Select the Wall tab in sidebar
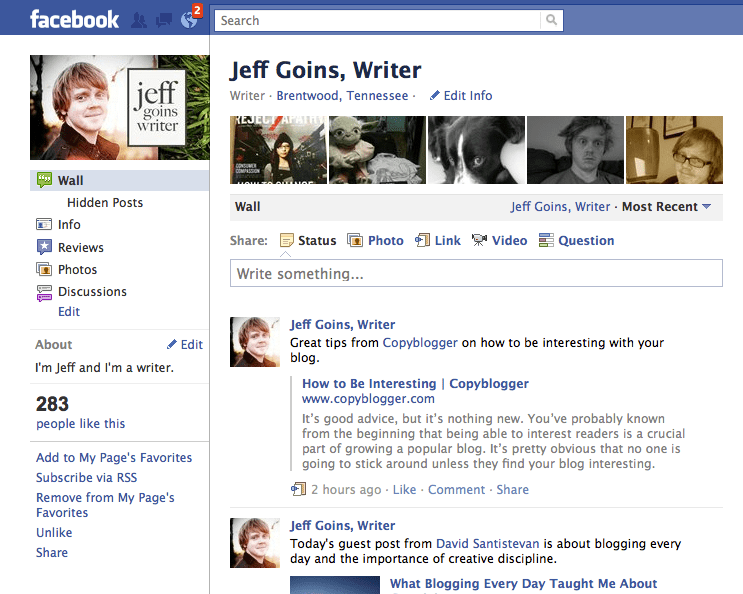The width and height of the screenshot is (743, 594). tap(119, 180)
